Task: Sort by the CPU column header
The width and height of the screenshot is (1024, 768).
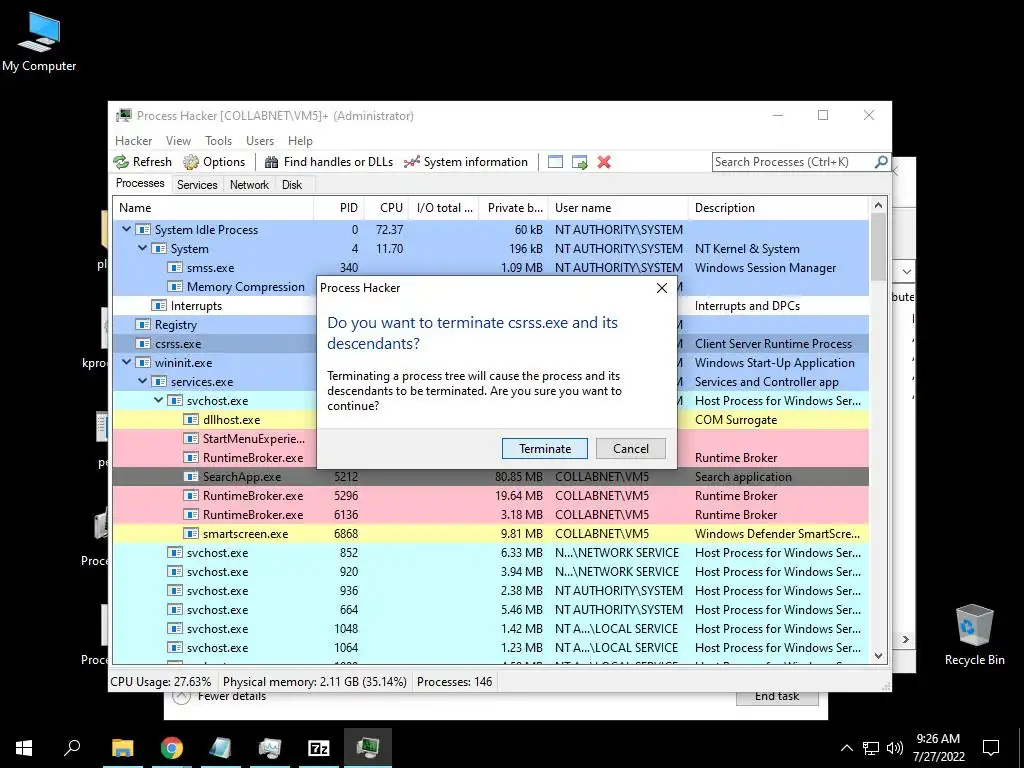Action: (x=387, y=208)
